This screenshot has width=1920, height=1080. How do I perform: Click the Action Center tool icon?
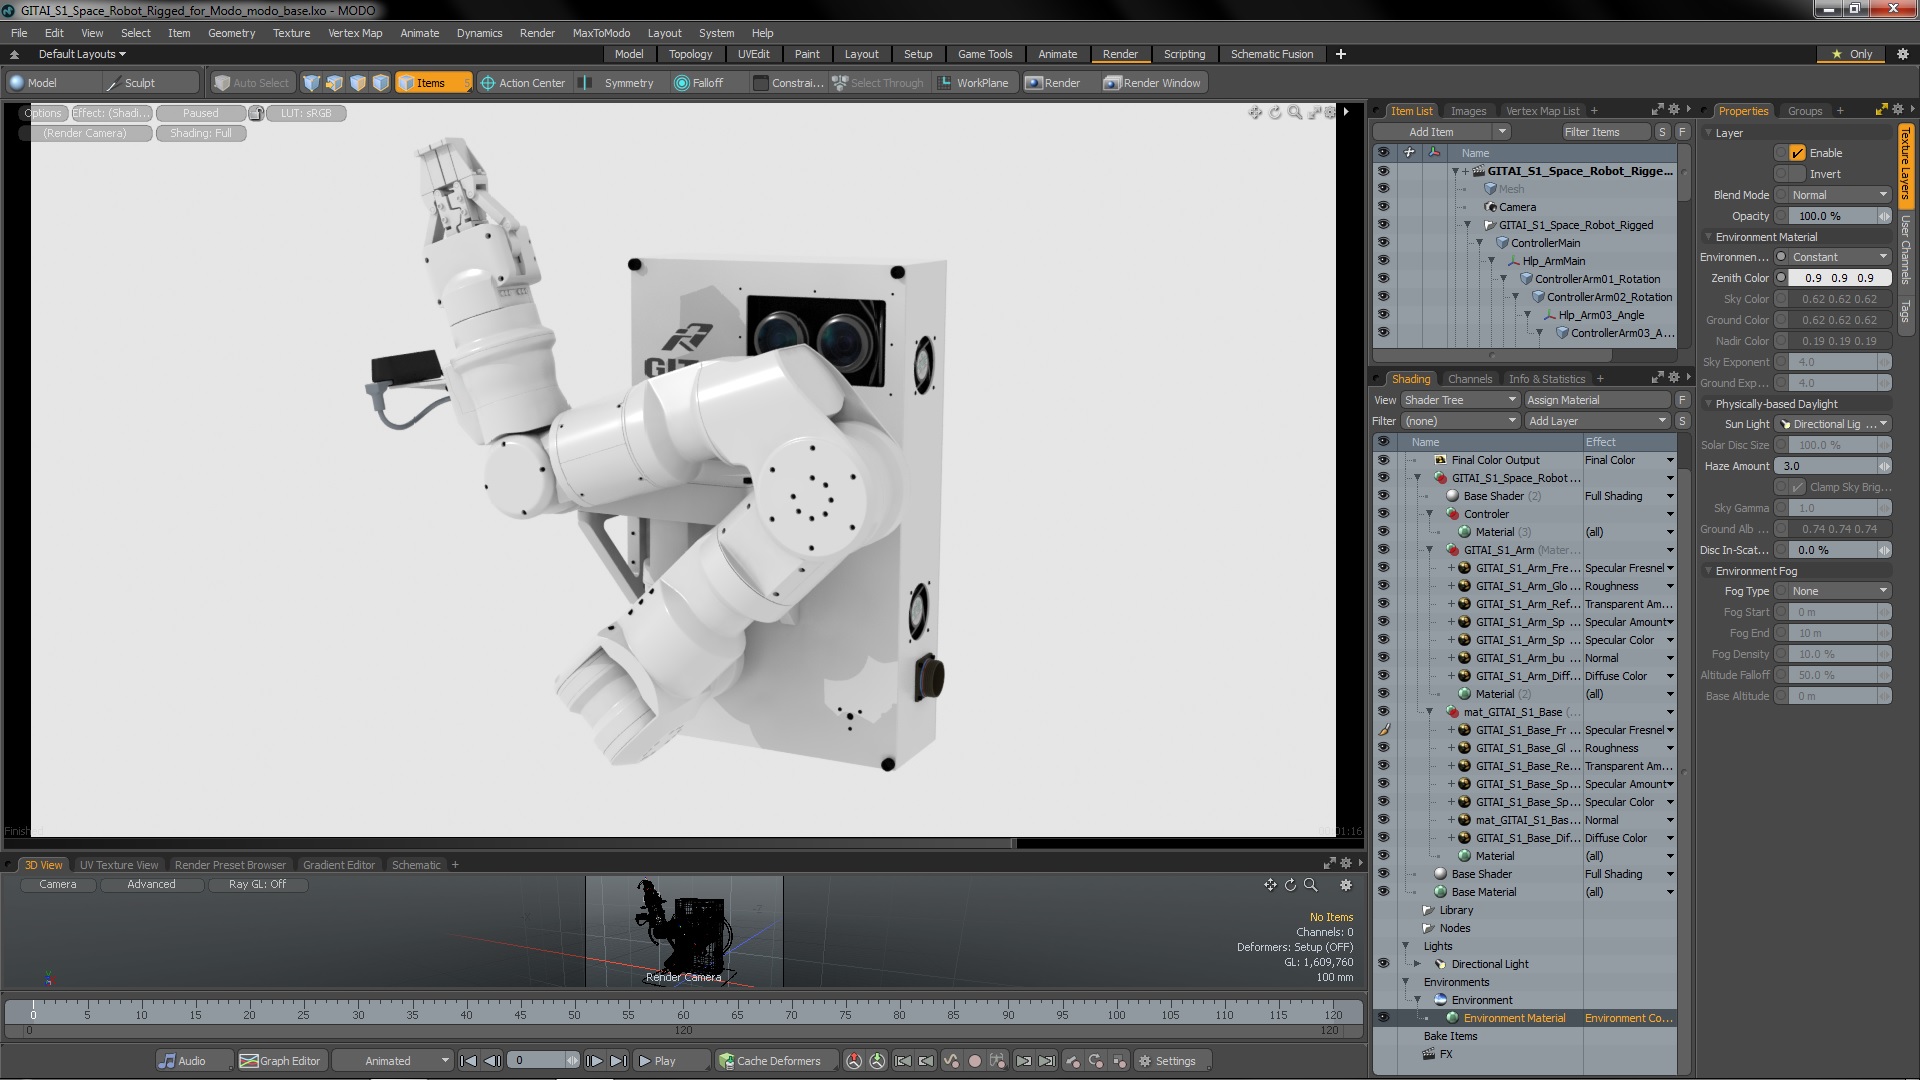[x=488, y=83]
